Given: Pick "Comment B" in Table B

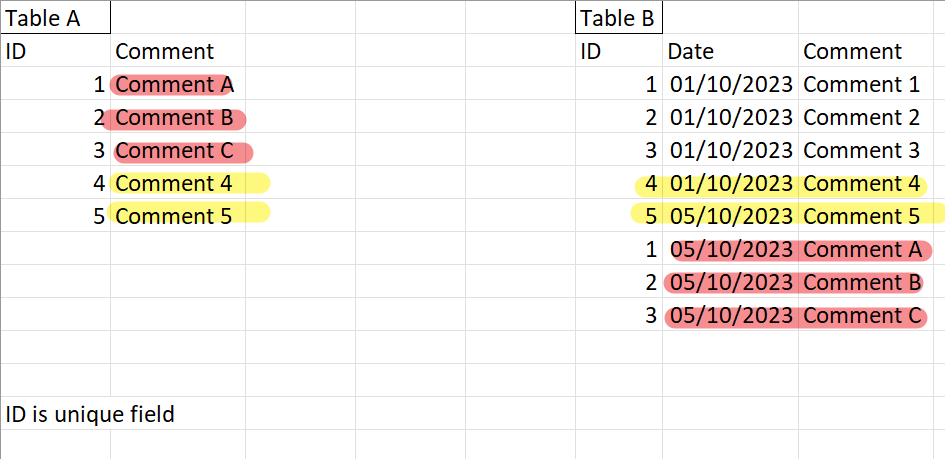Looking at the screenshot, I should pyautogui.click(x=865, y=282).
